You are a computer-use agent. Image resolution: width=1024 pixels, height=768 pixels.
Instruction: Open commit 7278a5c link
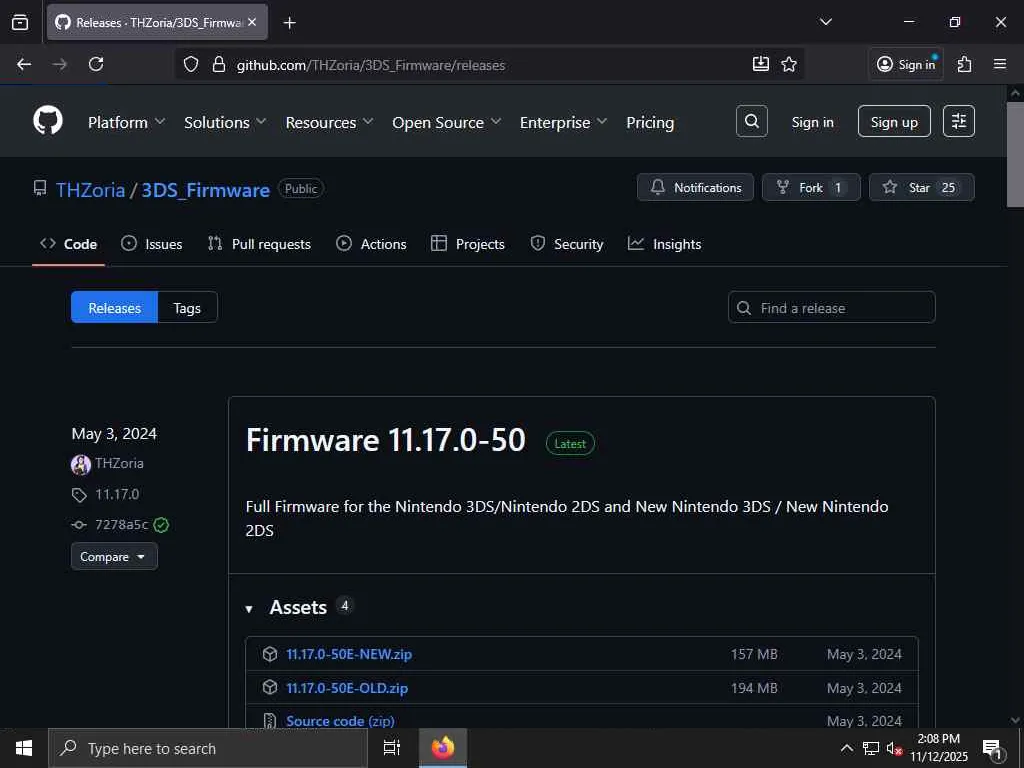(x=121, y=524)
